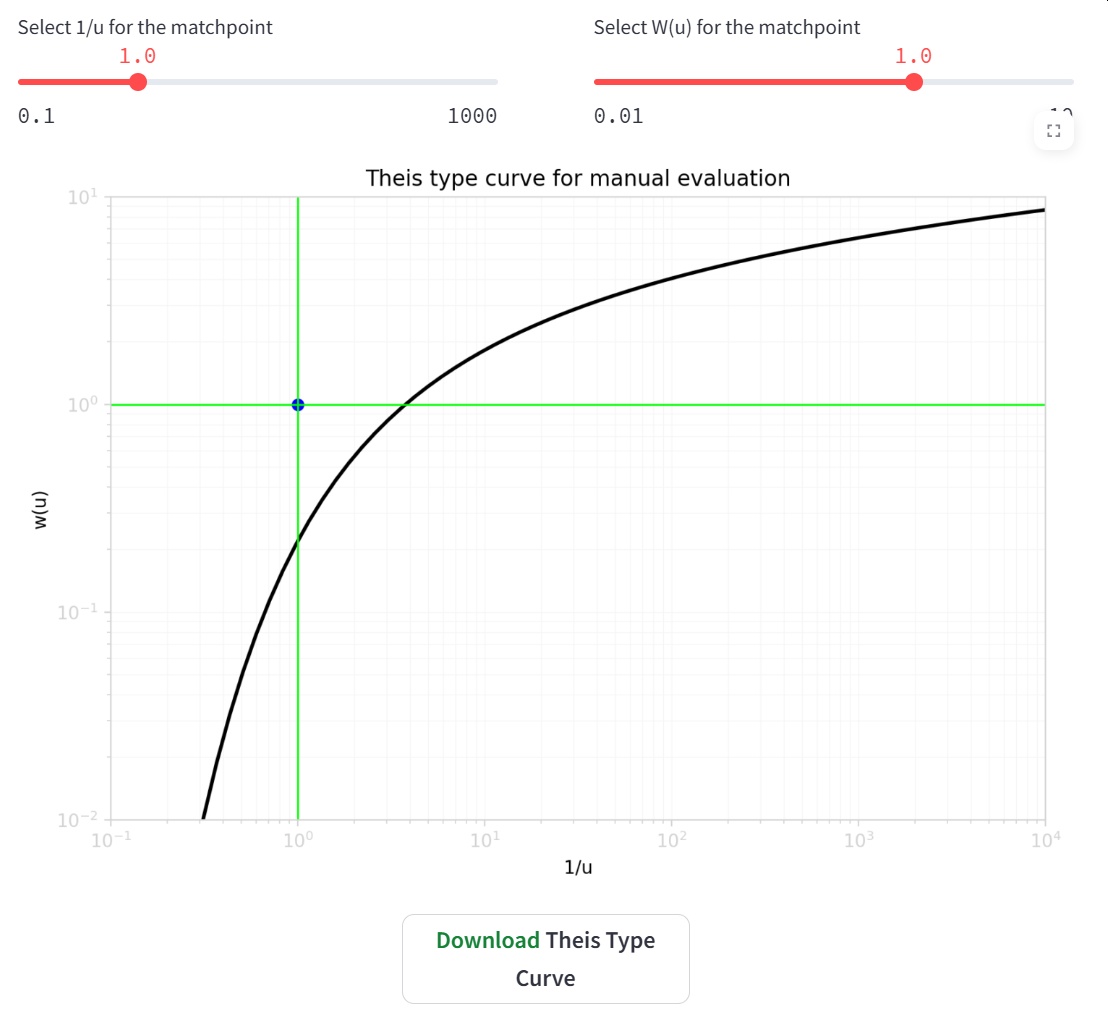Click the chart title text
Image resolution: width=1108 pixels, height=1023 pixels.
[578, 178]
